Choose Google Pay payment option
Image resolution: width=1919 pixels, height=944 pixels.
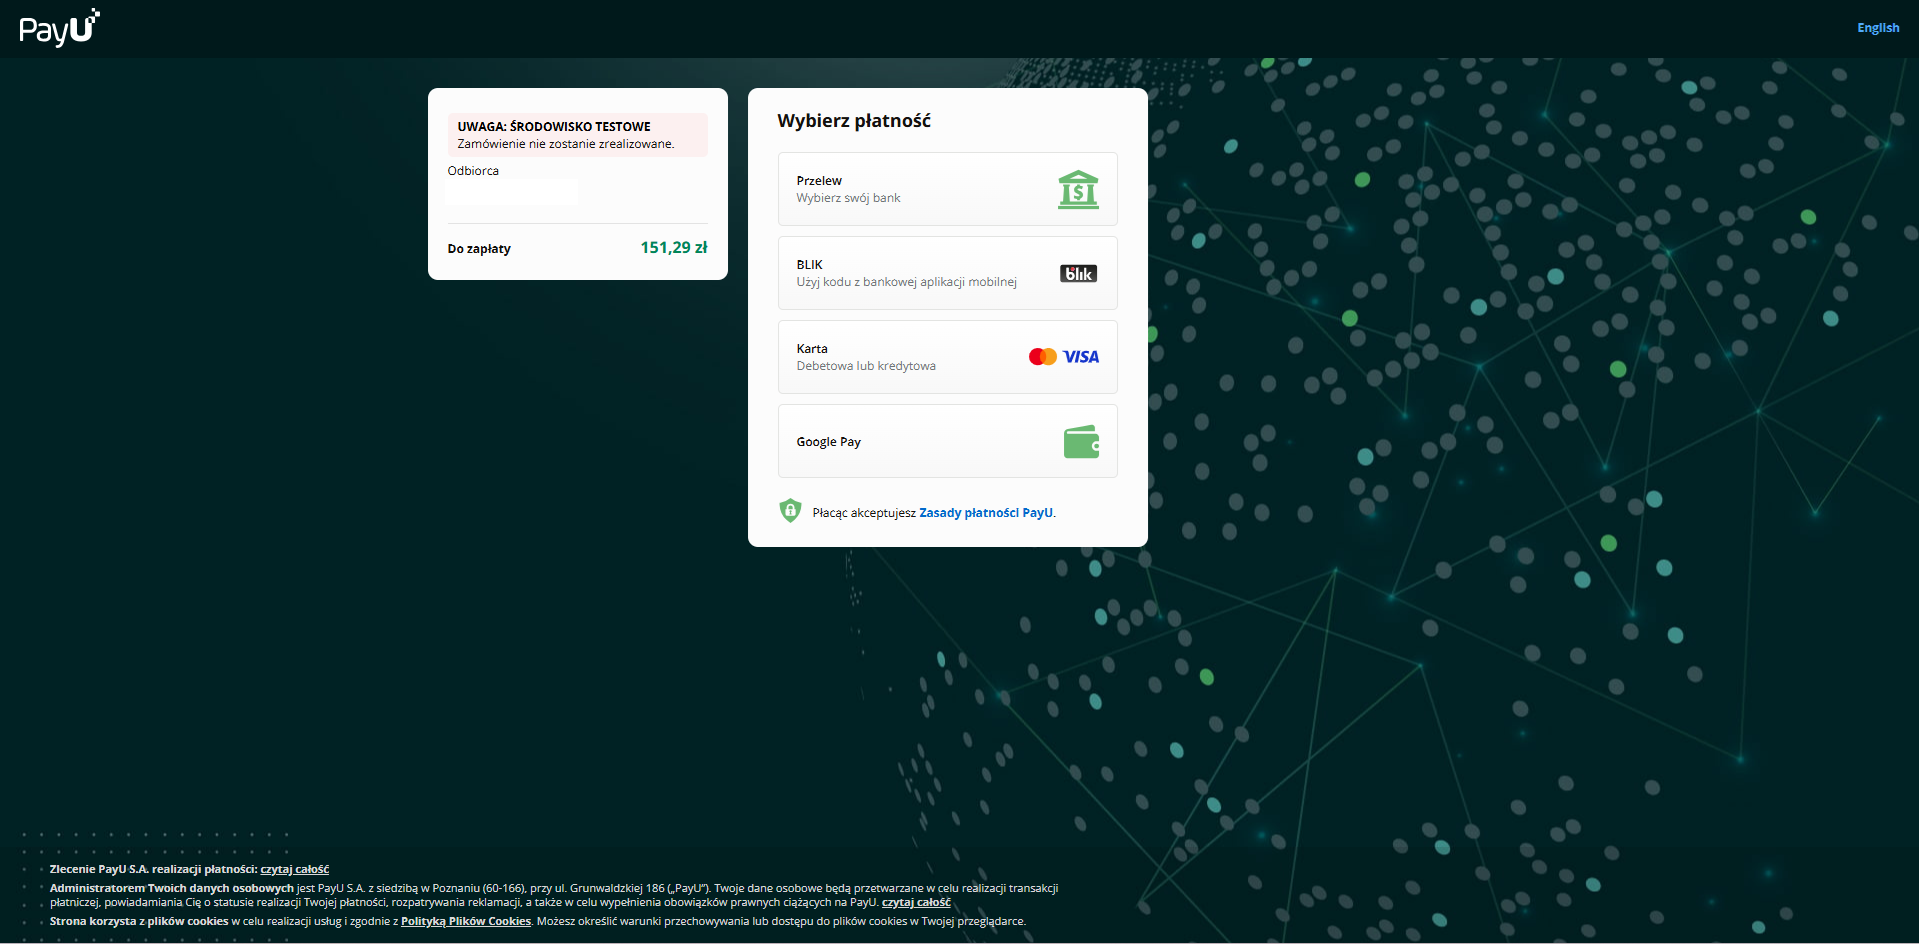(948, 441)
